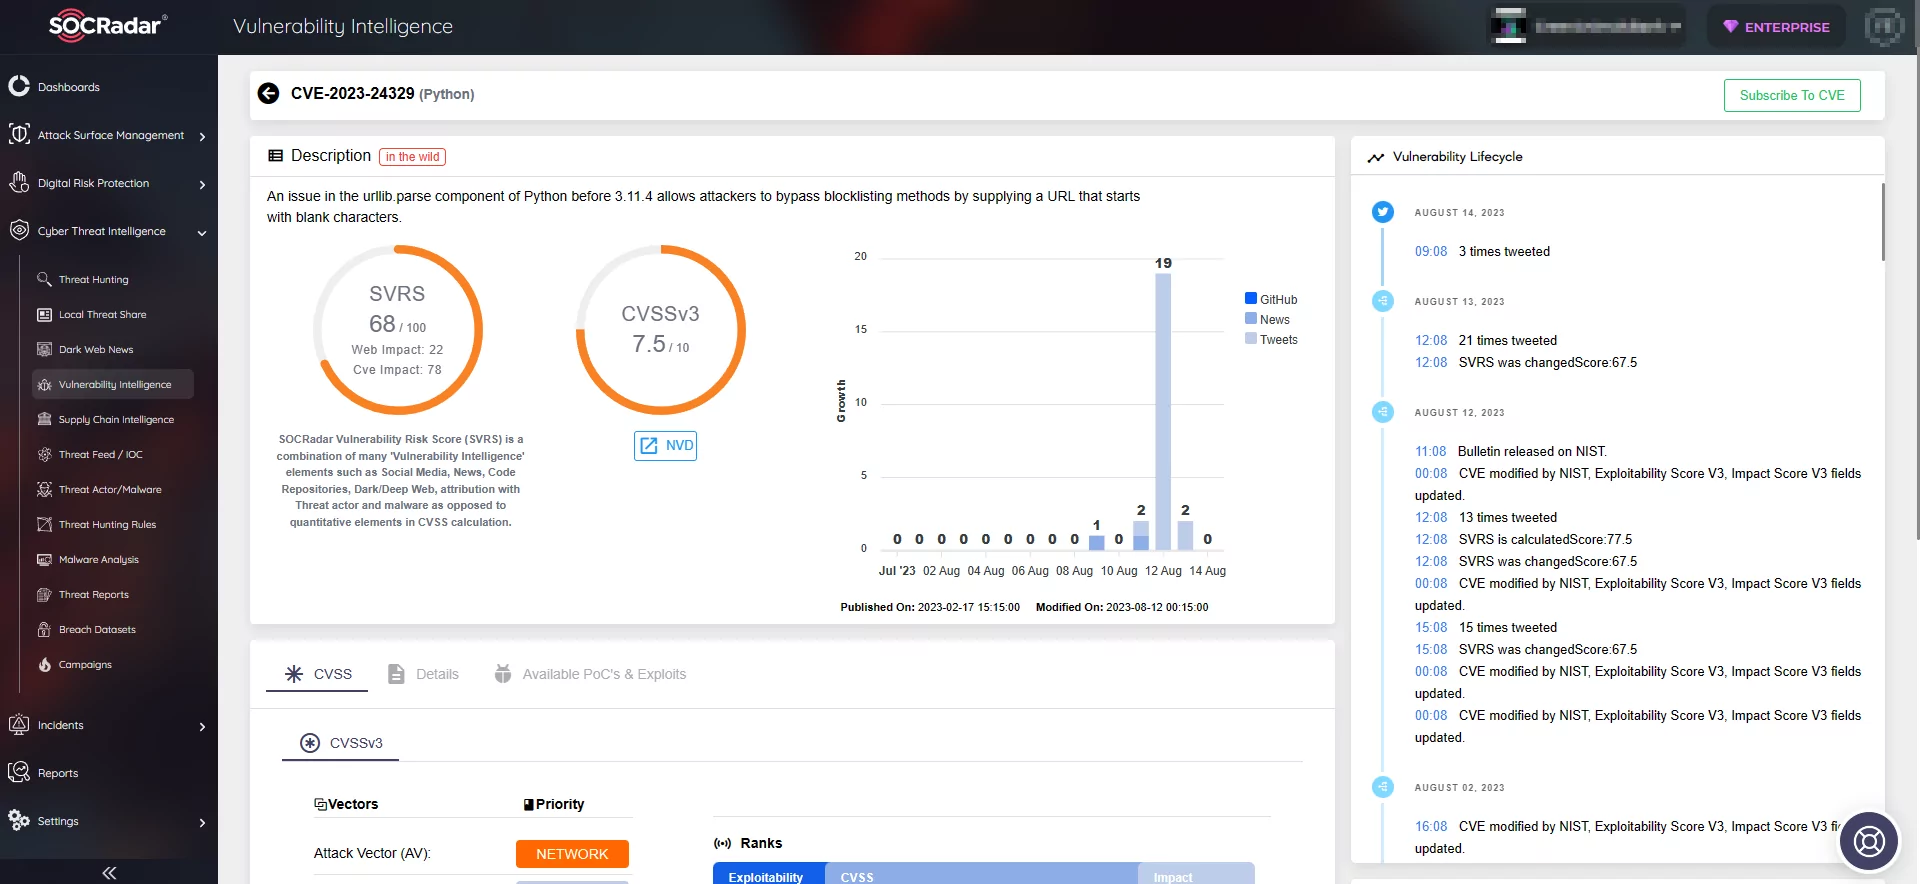The height and width of the screenshot is (884, 1920).
Task: Click the Vulnerability Intelligence bug icon
Action: (x=44, y=384)
